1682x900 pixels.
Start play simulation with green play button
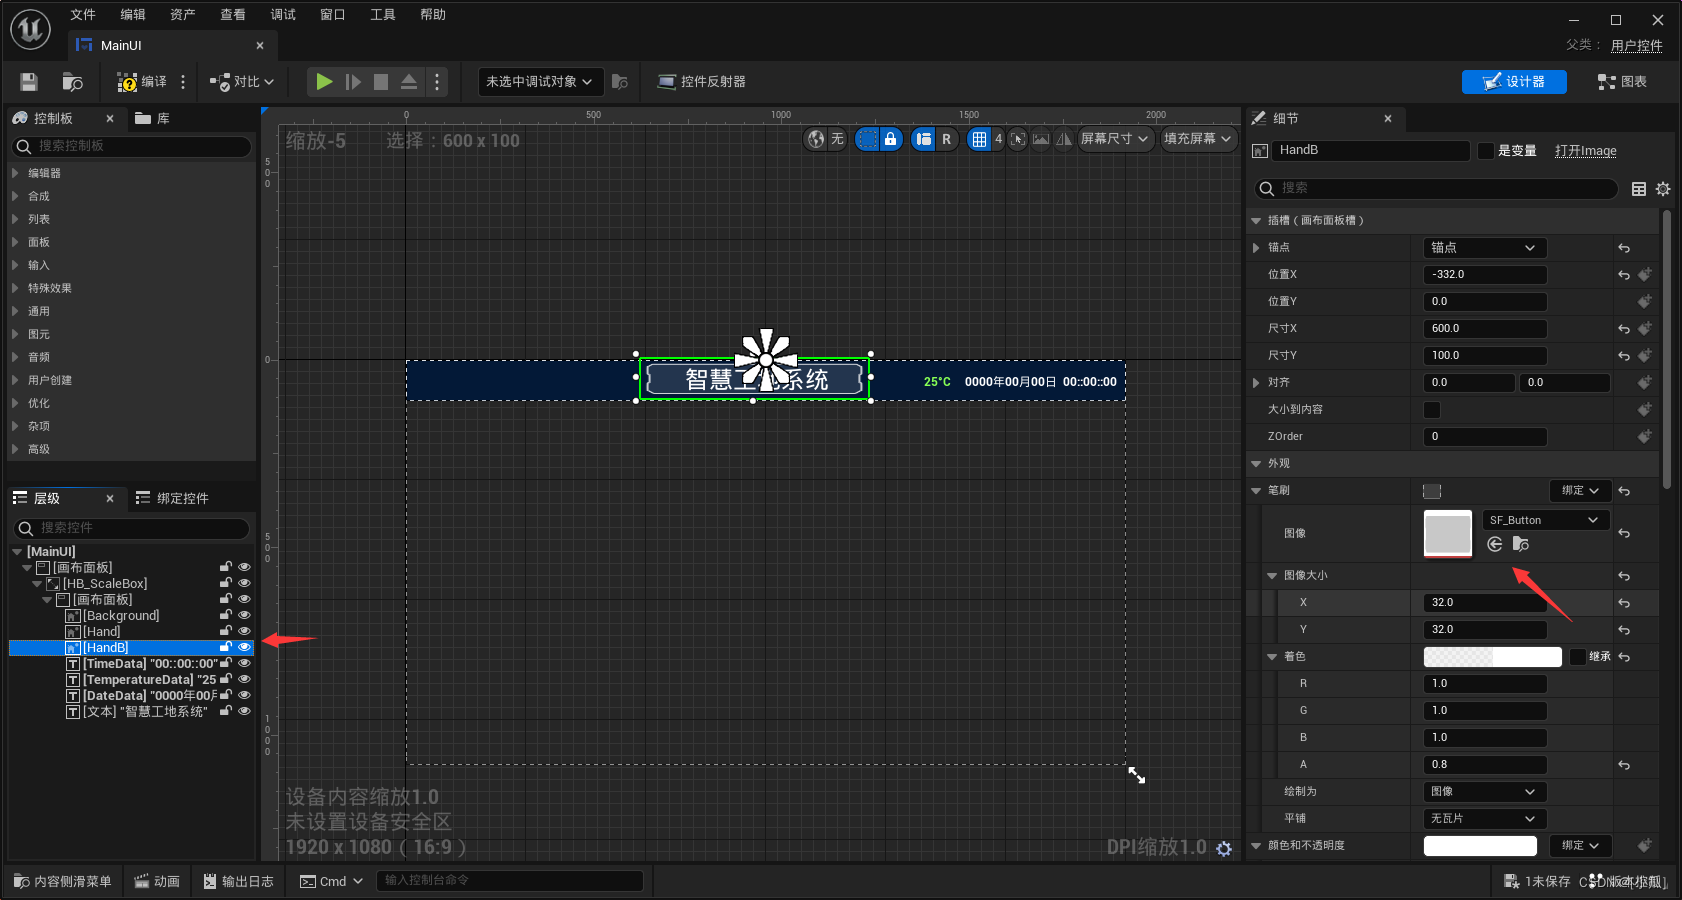(324, 82)
